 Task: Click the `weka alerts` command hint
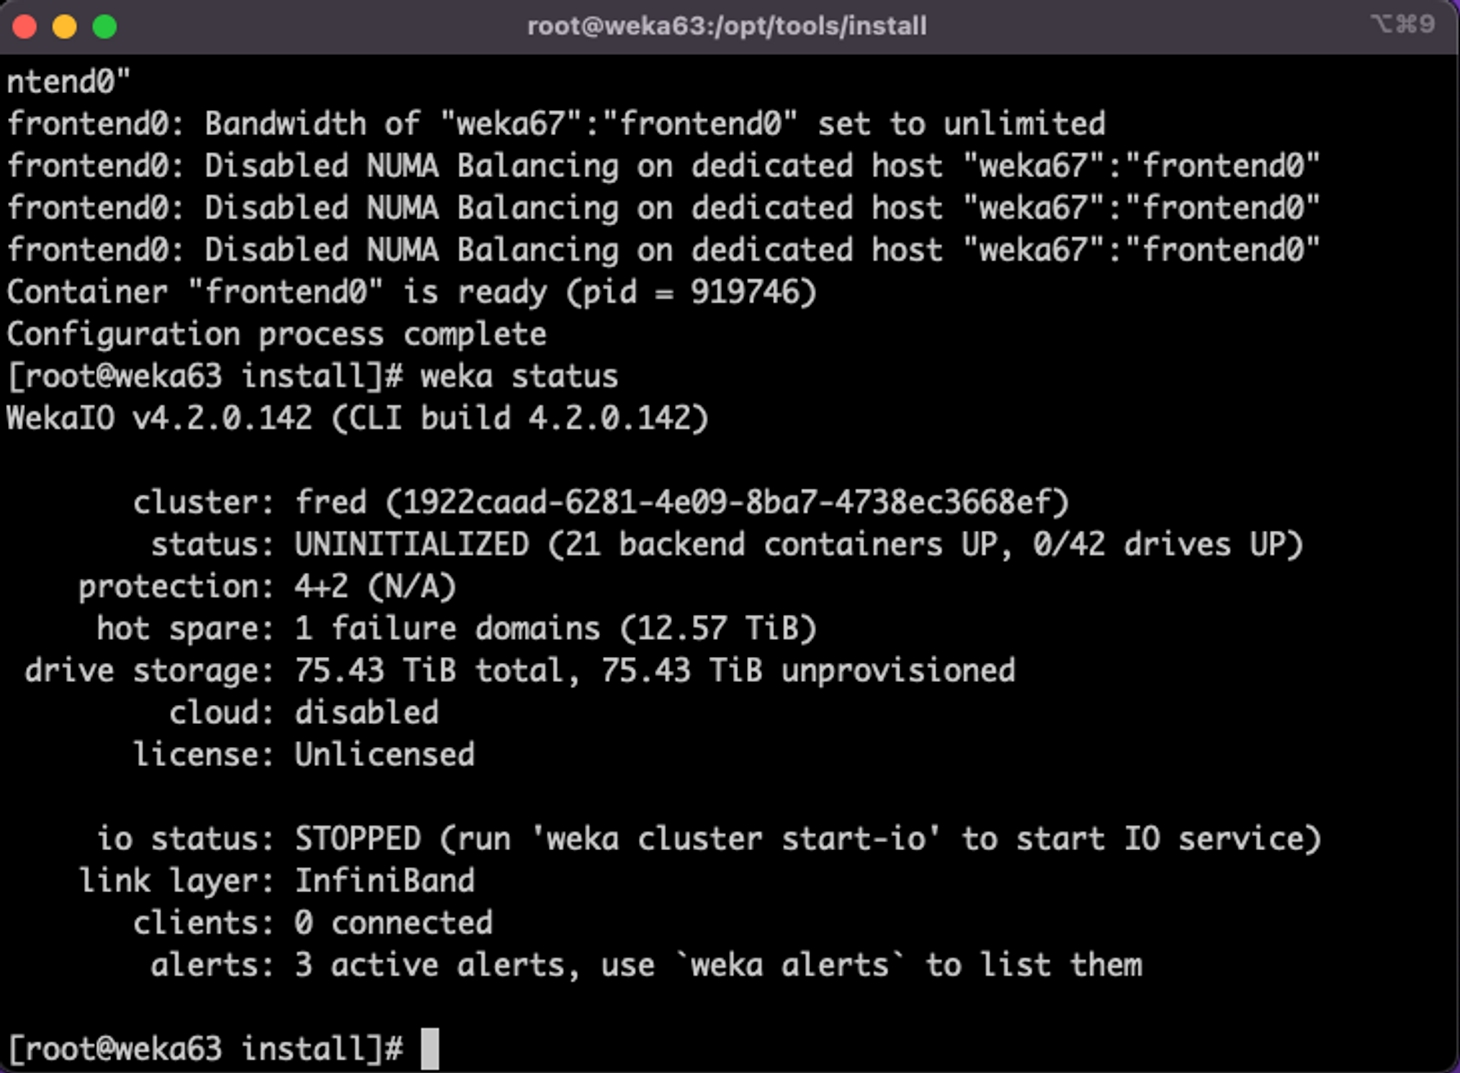point(789,965)
